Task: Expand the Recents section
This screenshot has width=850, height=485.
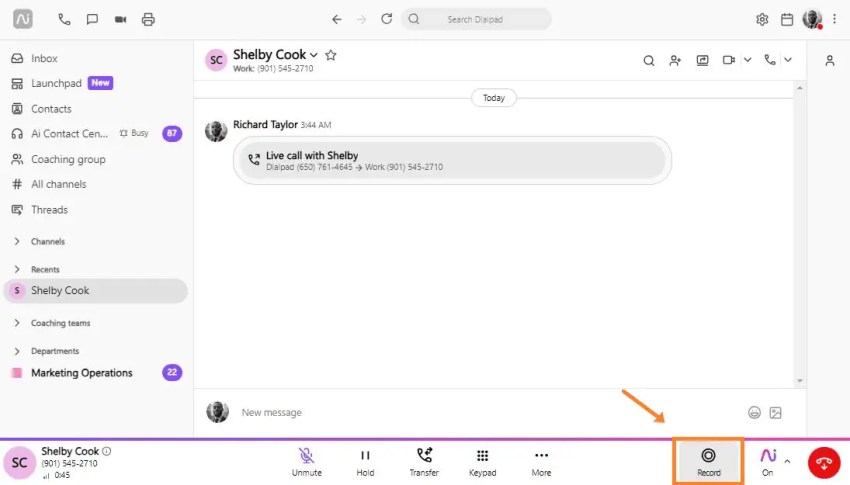Action: pos(17,269)
